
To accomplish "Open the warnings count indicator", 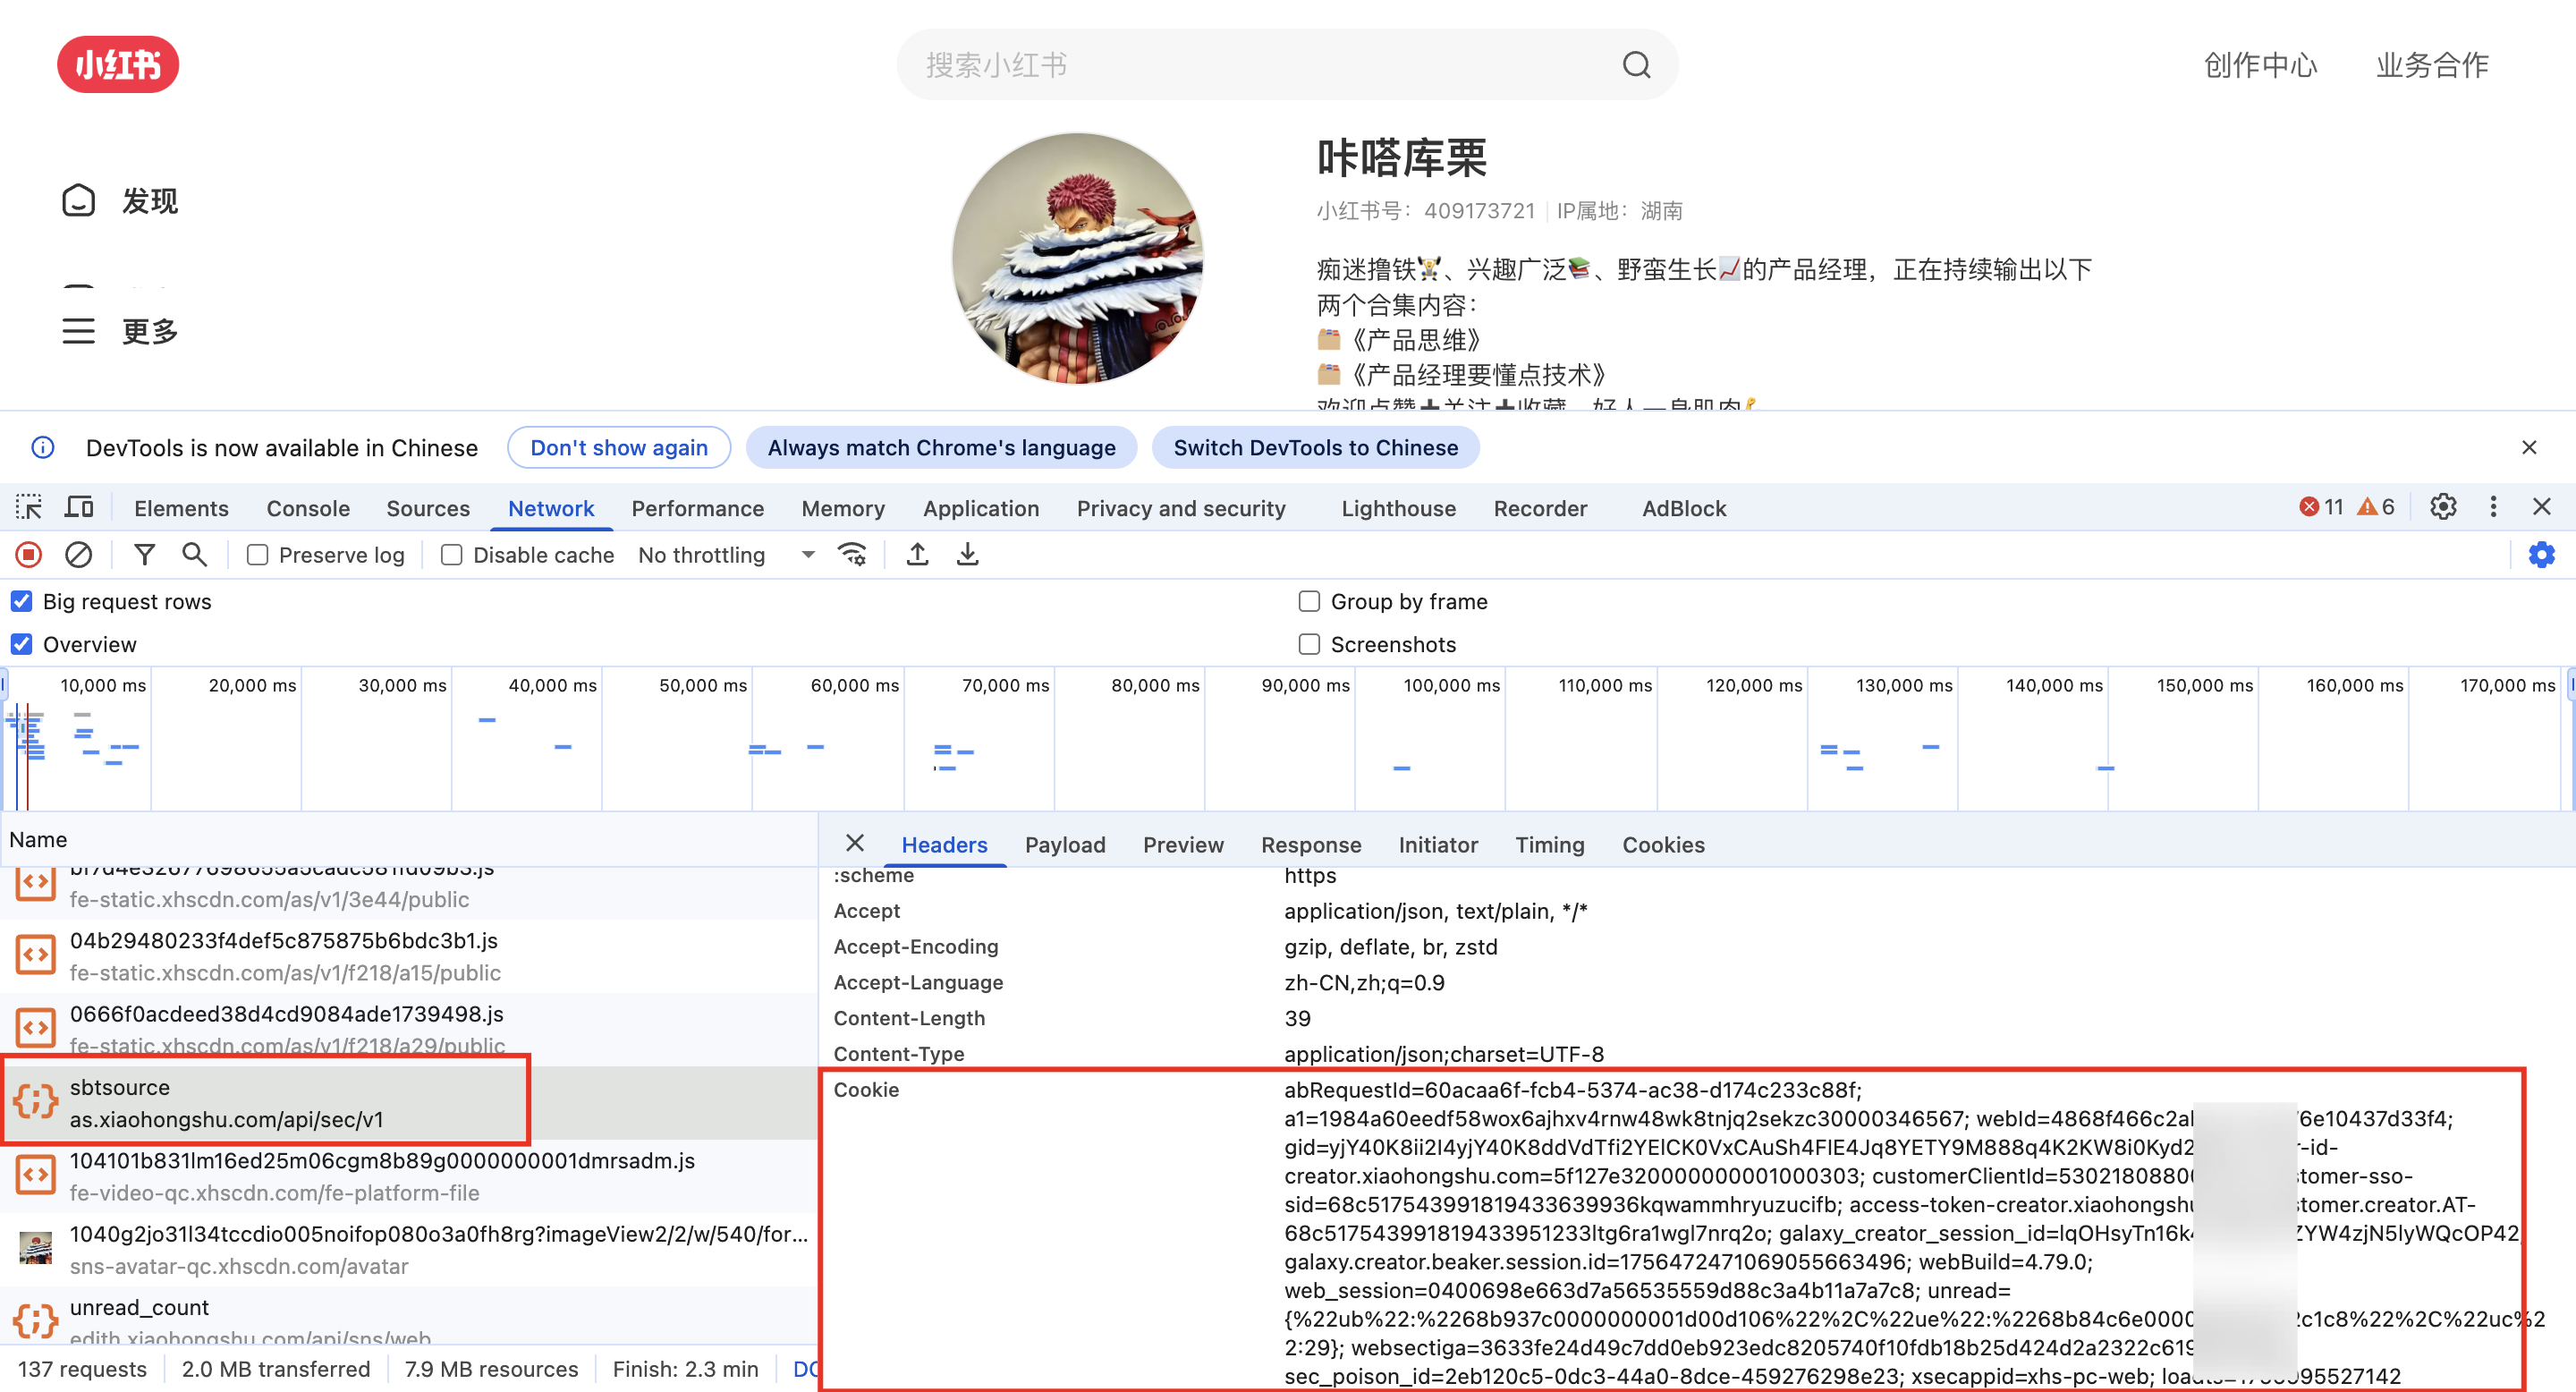I will pyautogui.click(x=2376, y=507).
